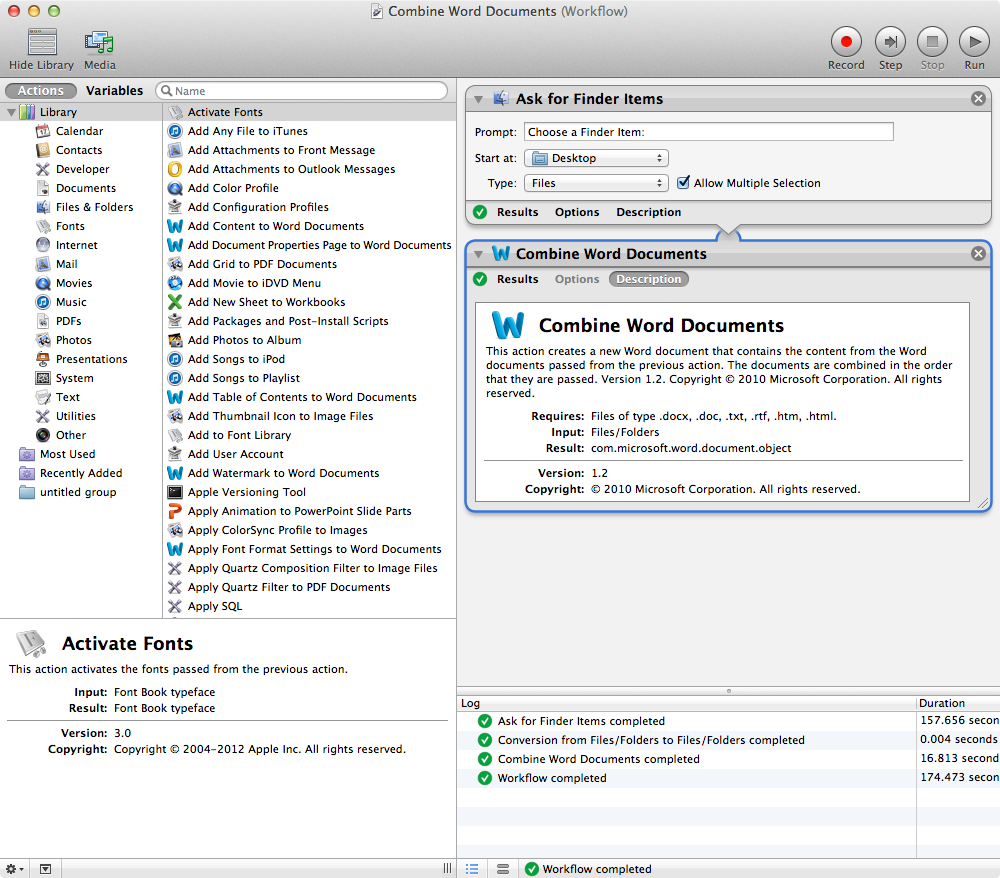The width and height of the screenshot is (1000, 878).
Task: Show the log list view
Action: coord(472,869)
